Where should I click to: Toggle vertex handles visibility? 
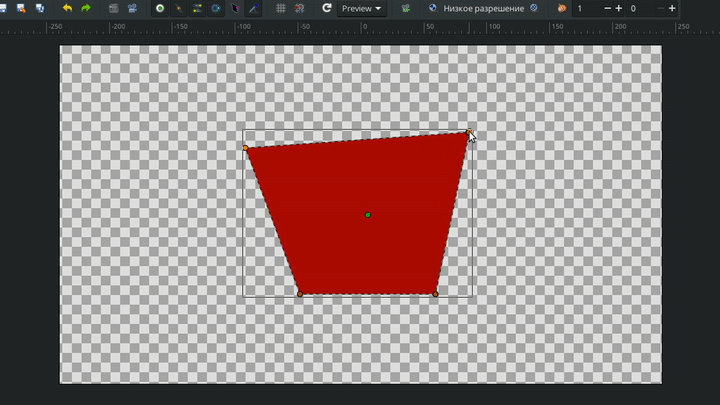coord(179,8)
